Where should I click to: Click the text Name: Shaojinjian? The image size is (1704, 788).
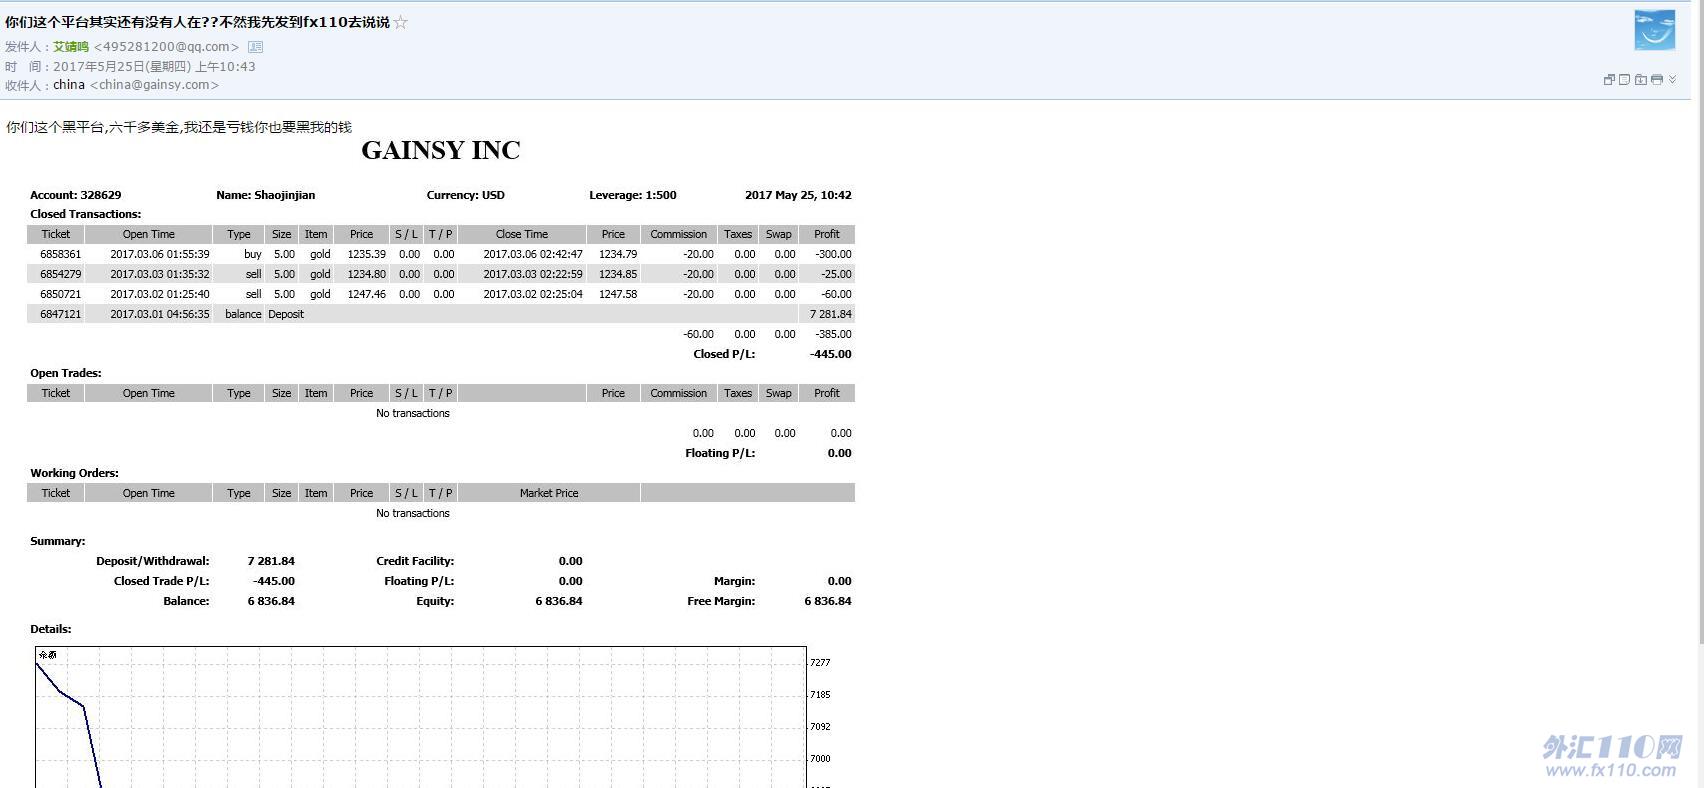(x=266, y=195)
